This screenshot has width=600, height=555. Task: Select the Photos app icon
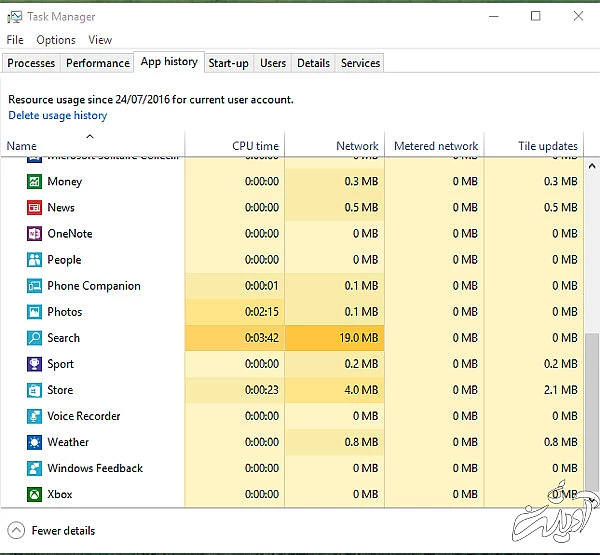coord(35,312)
